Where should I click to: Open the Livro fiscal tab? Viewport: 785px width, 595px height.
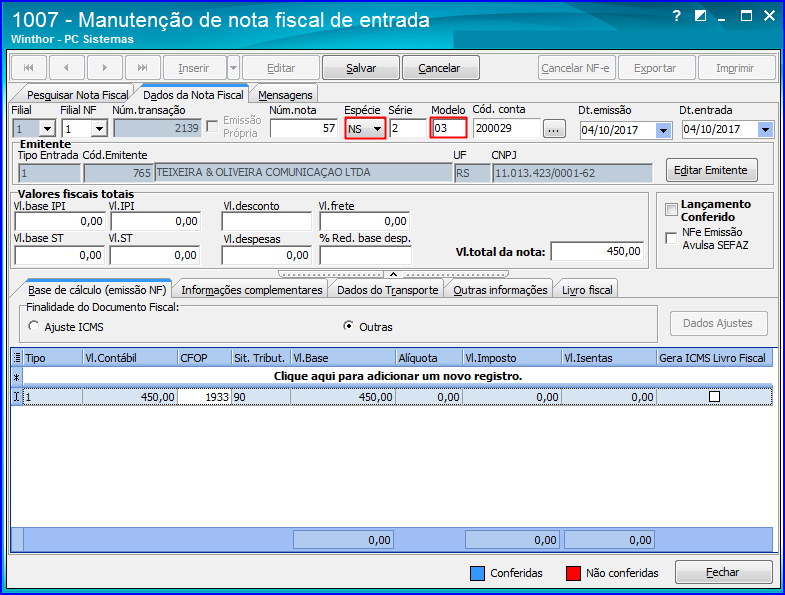tap(587, 290)
